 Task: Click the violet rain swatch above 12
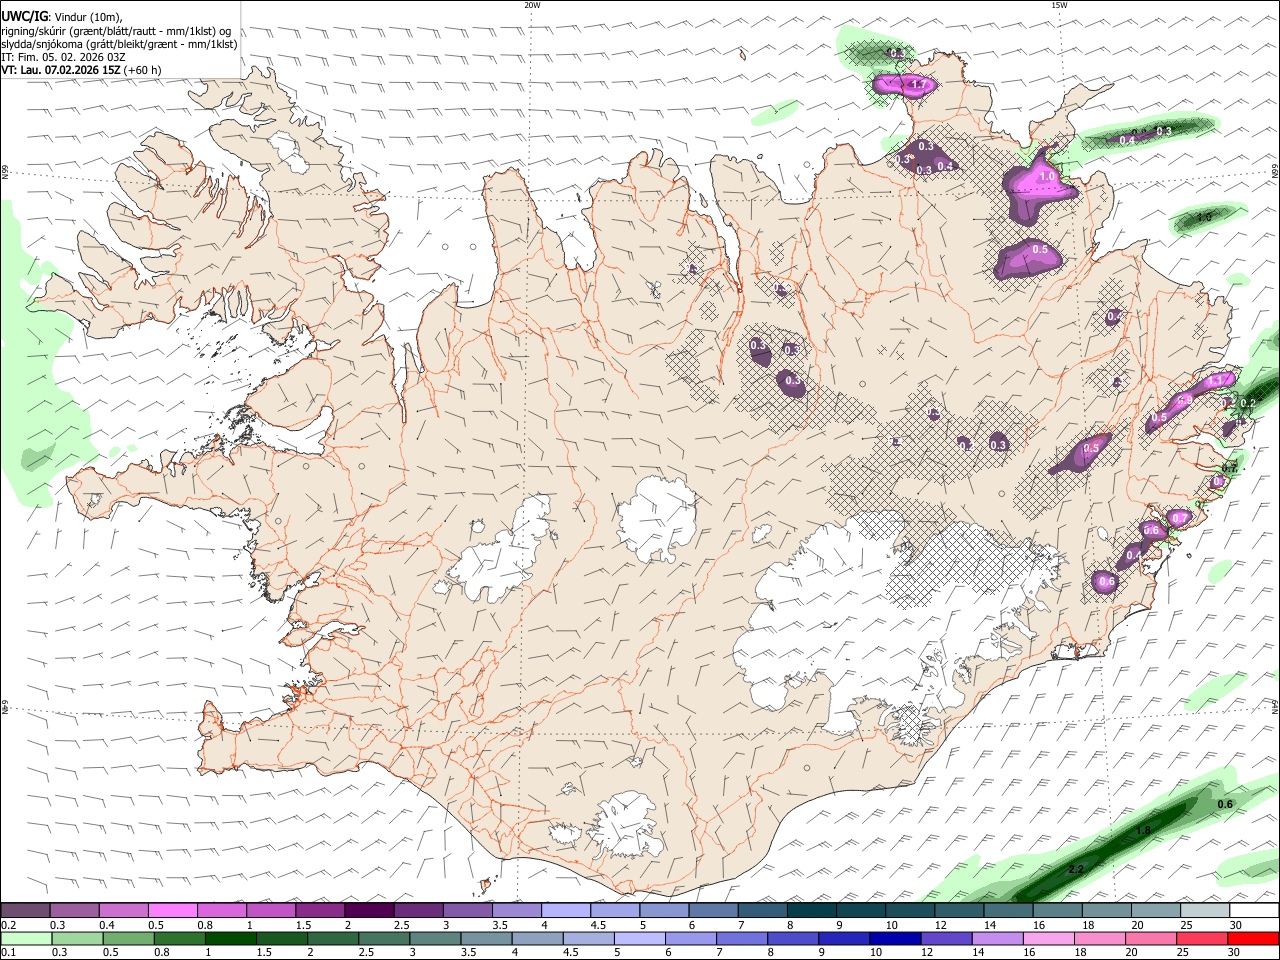coord(945,939)
